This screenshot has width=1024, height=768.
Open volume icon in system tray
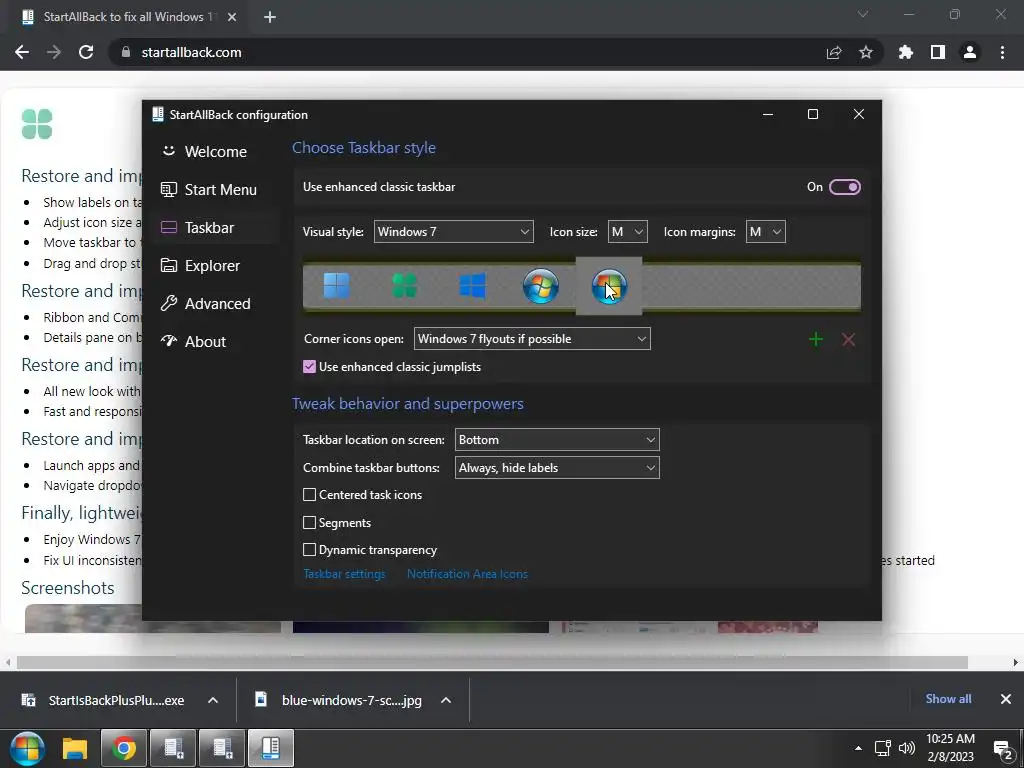pyautogui.click(x=906, y=748)
